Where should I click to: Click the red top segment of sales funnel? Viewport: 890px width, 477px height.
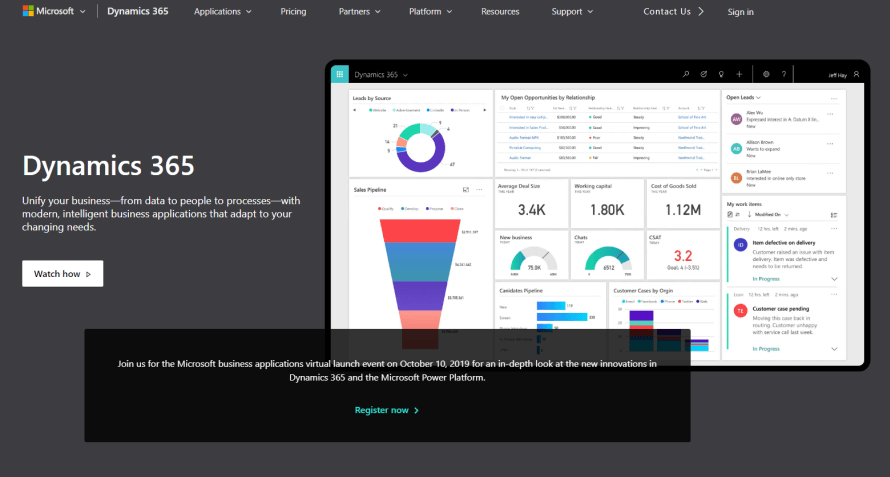coord(420,231)
